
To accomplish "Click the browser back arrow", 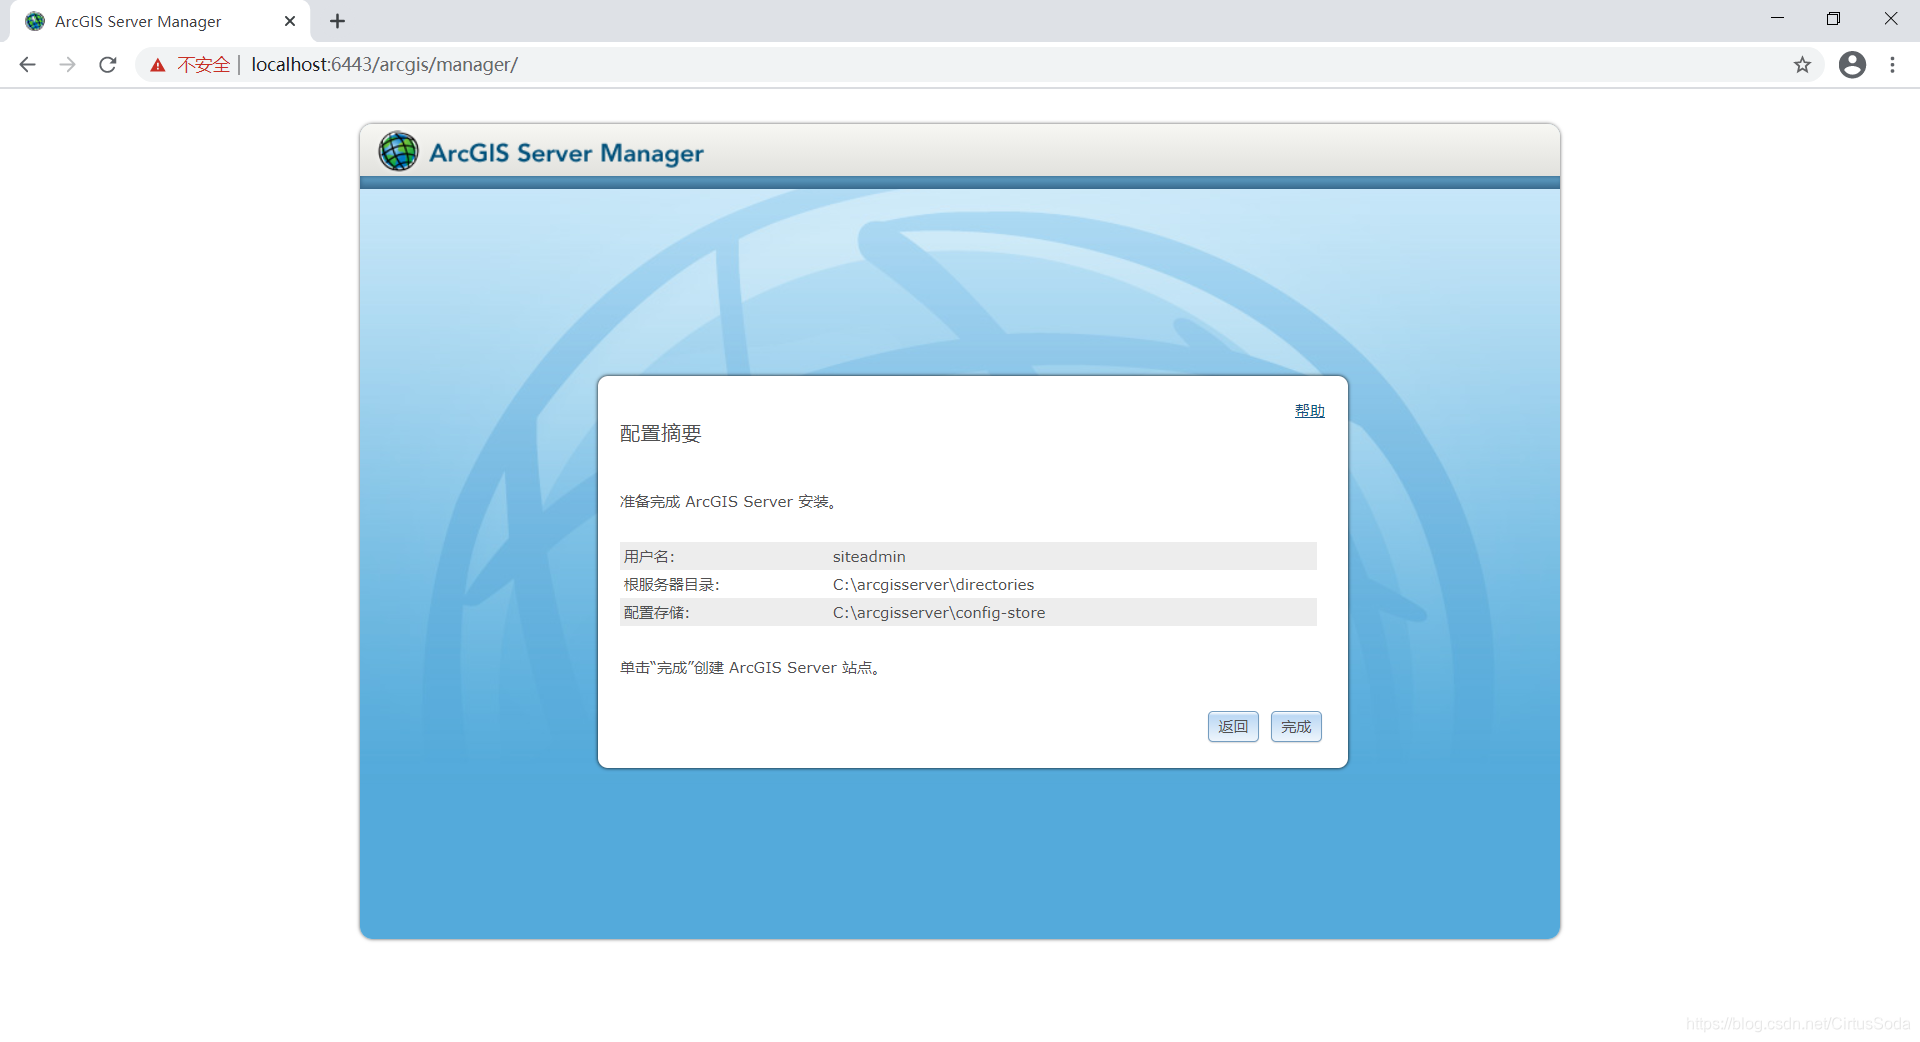I will pos(27,65).
